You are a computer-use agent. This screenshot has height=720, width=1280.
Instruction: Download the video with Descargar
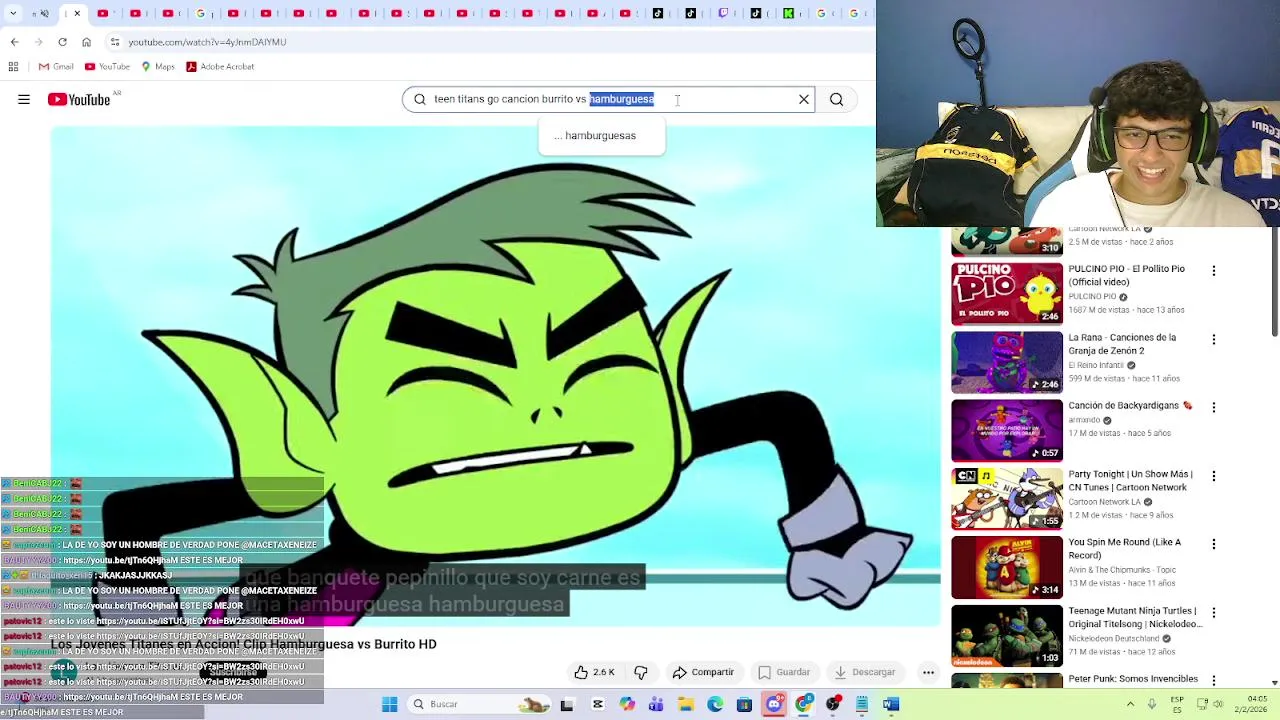click(x=865, y=672)
